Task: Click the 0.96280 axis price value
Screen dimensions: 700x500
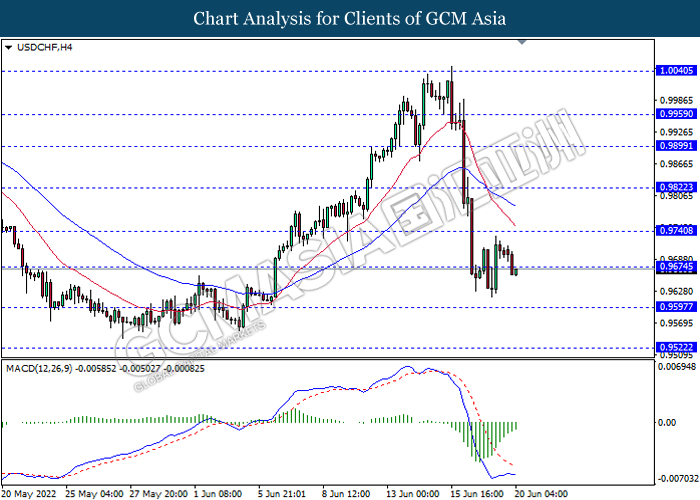Action: [676, 292]
